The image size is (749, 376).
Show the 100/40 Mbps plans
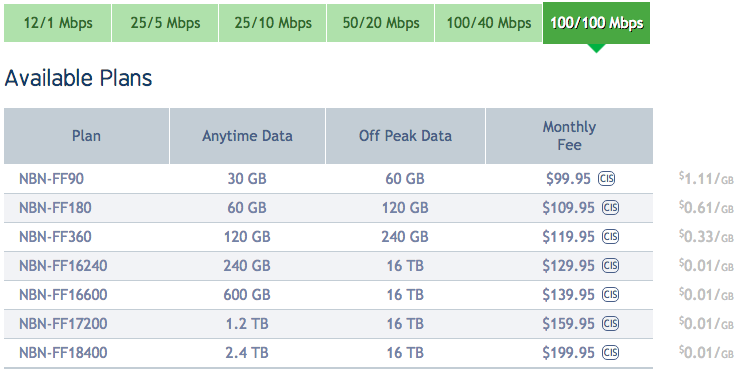tap(489, 23)
